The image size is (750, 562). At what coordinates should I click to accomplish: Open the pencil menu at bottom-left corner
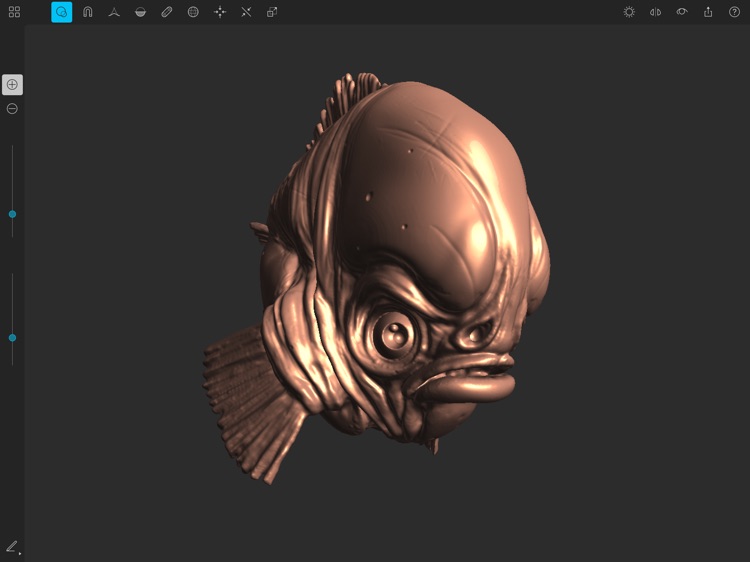tap(12, 547)
